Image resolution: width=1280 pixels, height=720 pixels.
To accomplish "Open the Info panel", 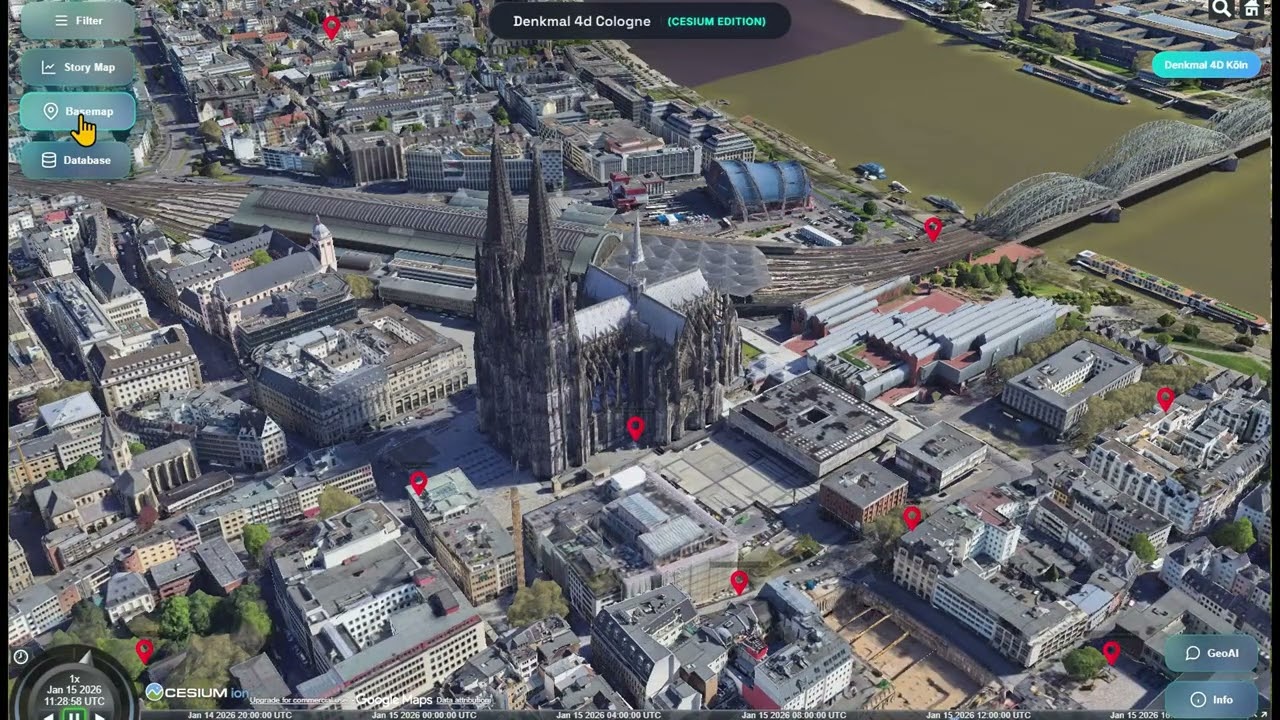I will pyautogui.click(x=1211, y=700).
